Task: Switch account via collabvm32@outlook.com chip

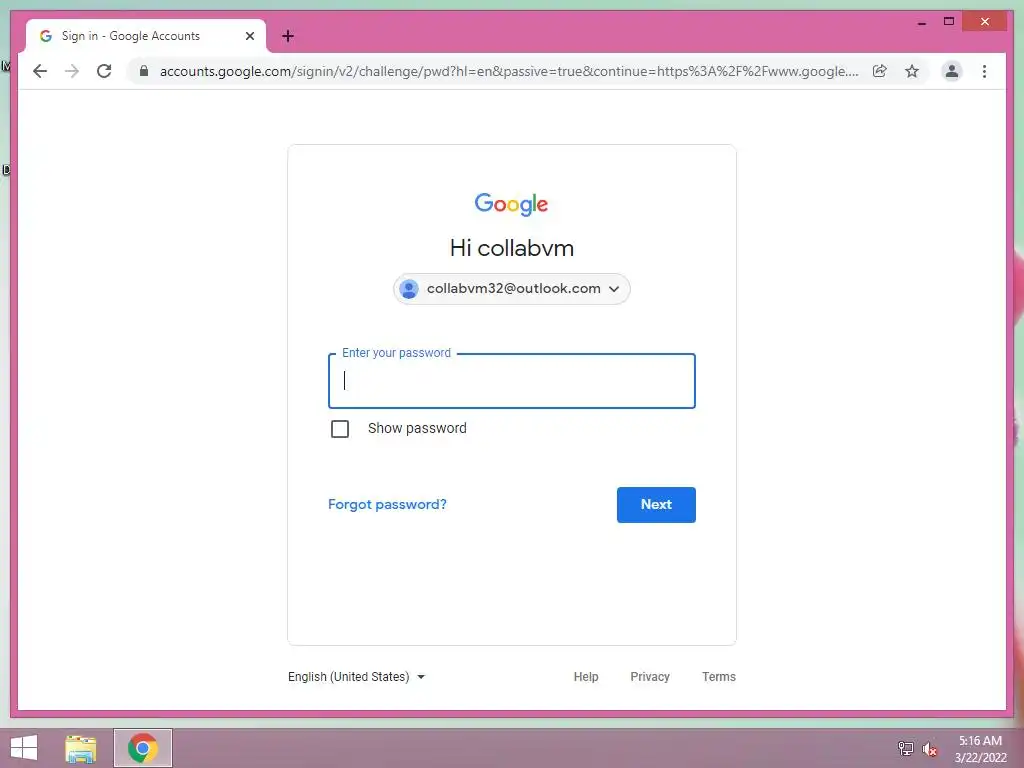Action: pos(511,289)
